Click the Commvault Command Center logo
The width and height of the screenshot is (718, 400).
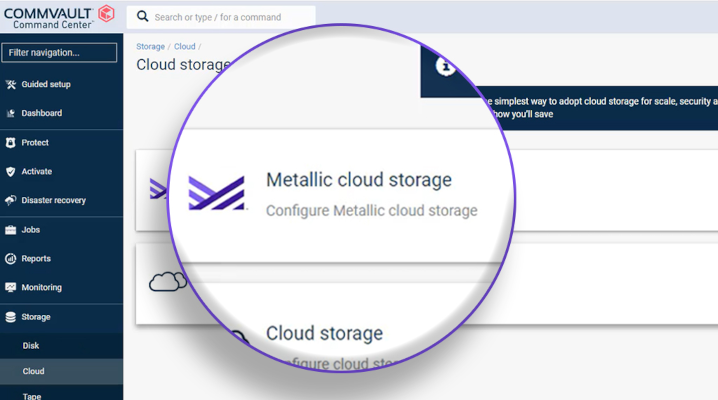click(59, 16)
